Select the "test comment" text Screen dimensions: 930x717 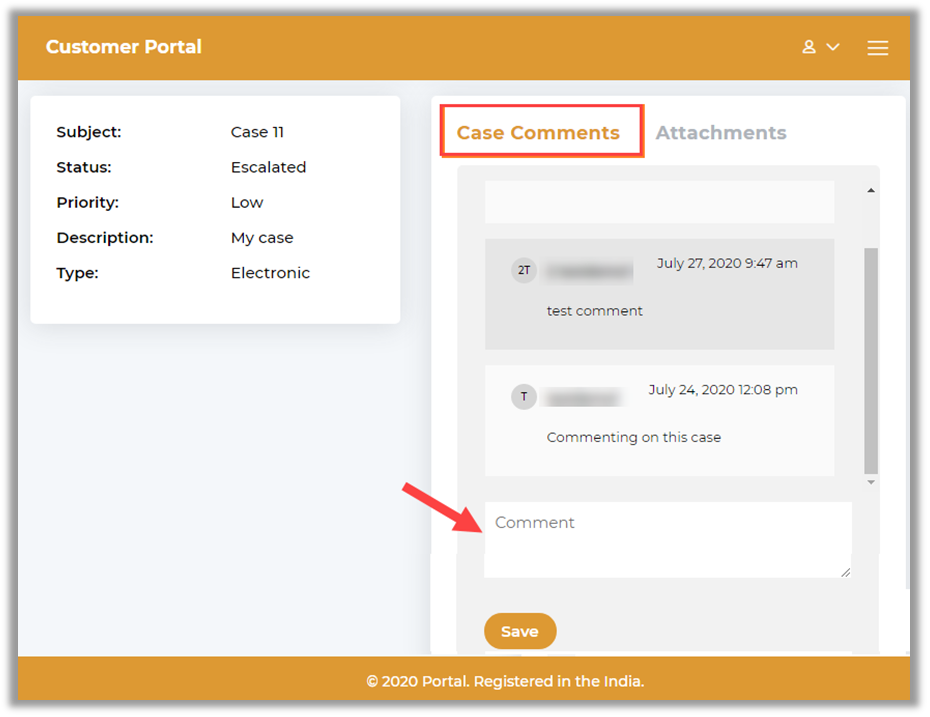click(x=594, y=311)
